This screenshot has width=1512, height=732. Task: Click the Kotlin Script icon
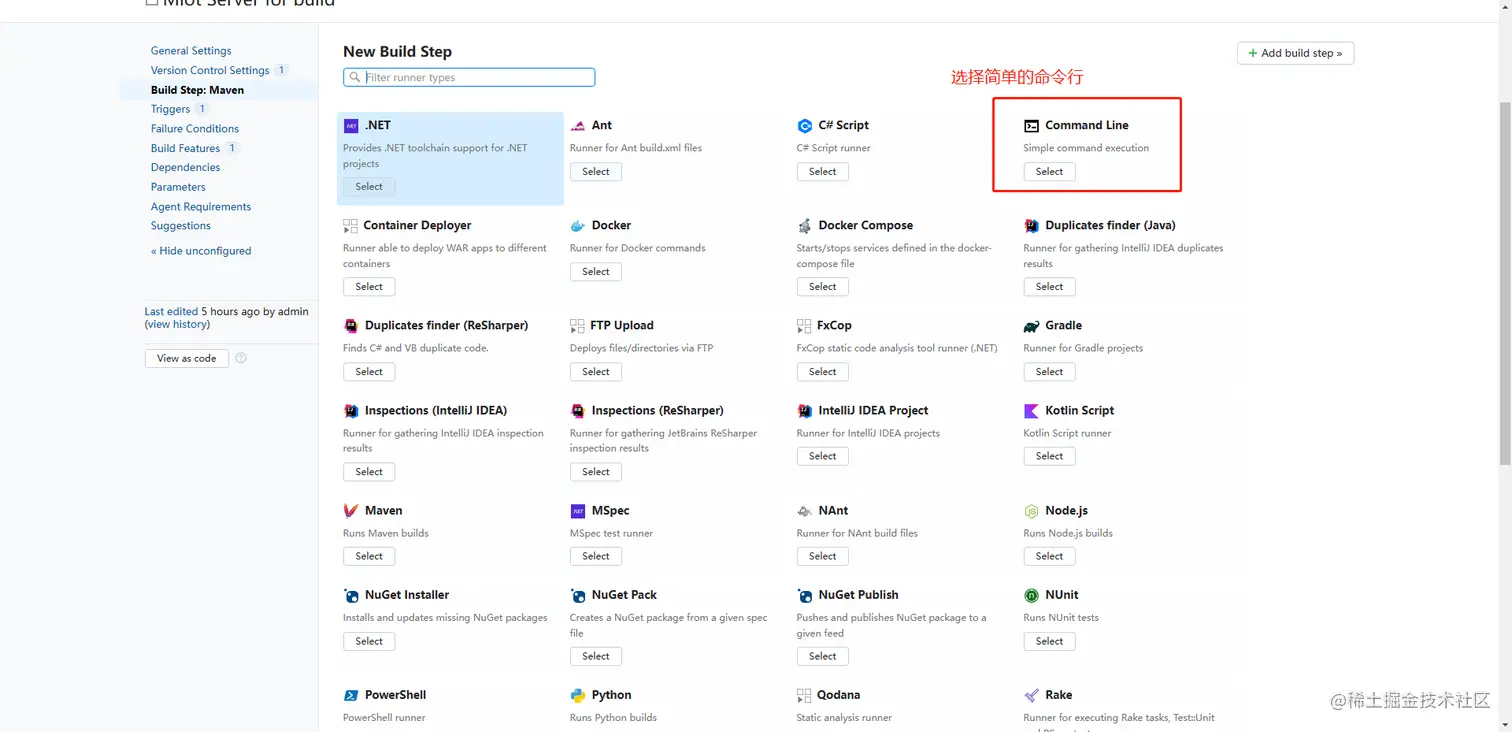pyautogui.click(x=1031, y=411)
